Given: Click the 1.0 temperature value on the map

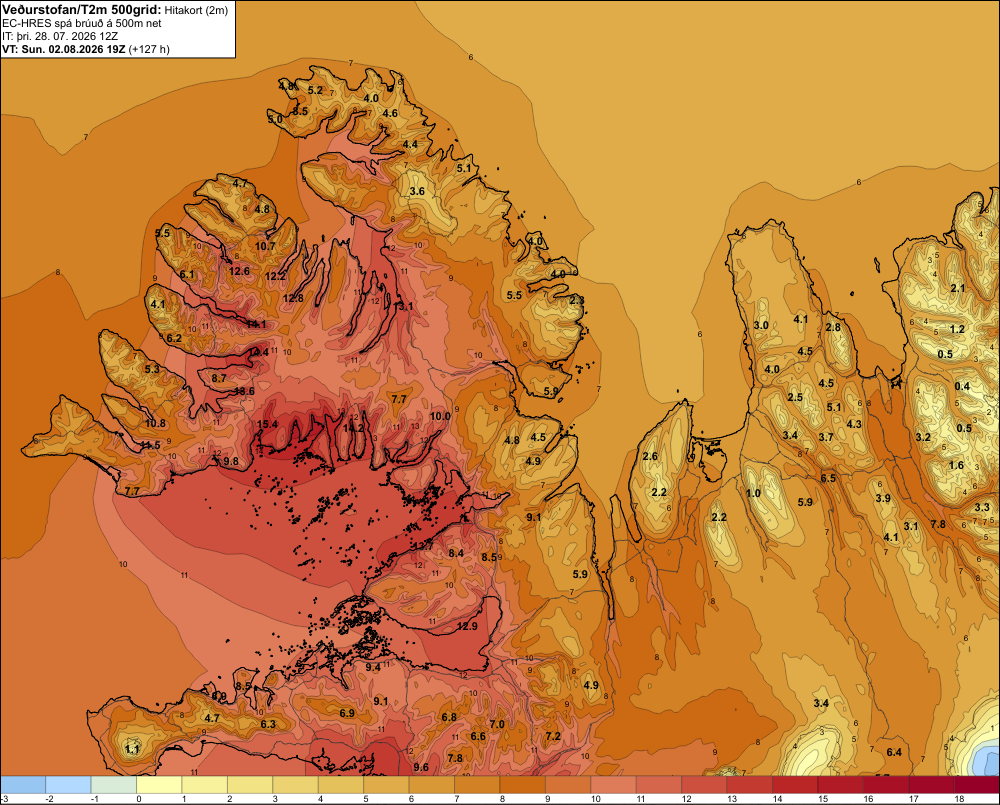Looking at the screenshot, I should [753, 493].
